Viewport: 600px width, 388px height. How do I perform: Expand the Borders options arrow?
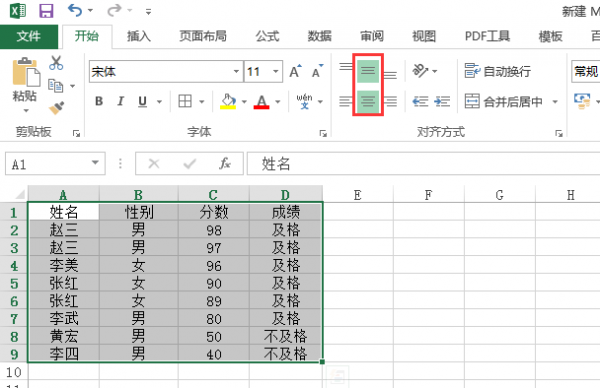[x=202, y=102]
